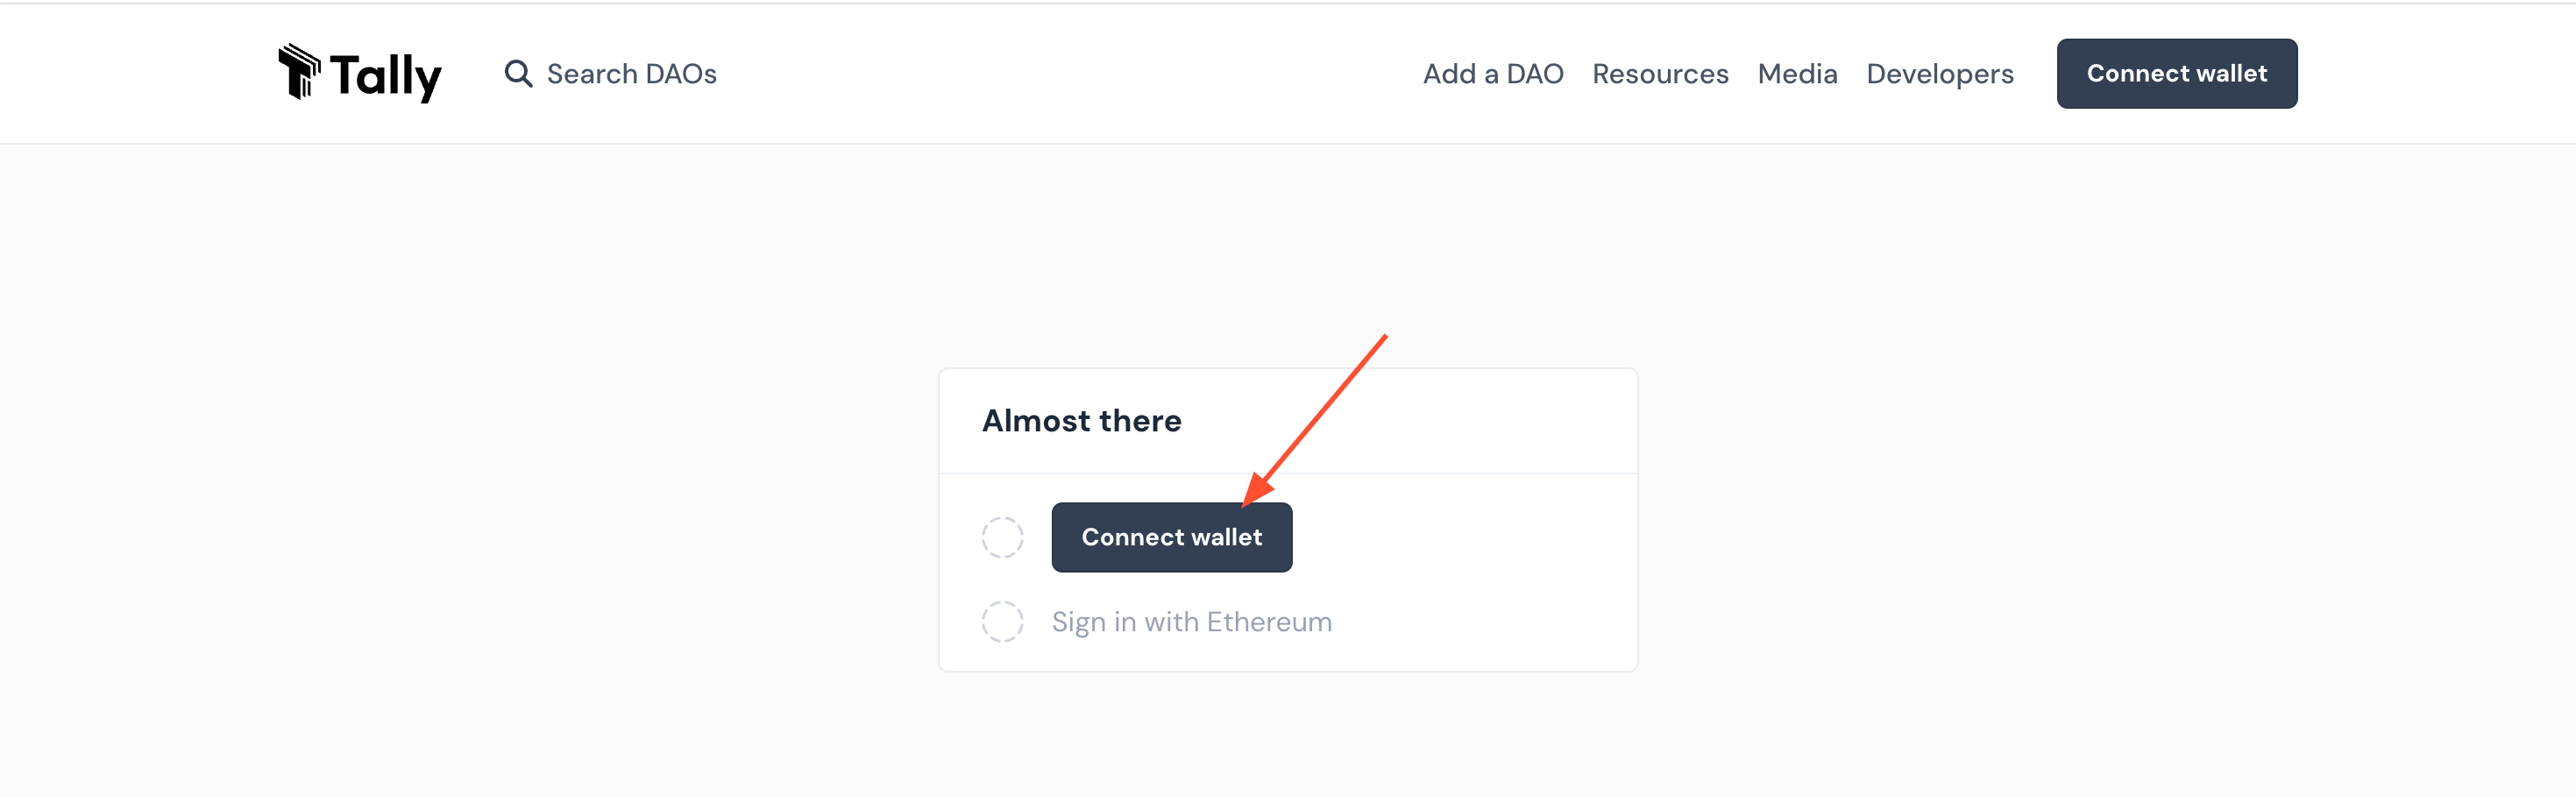Focus the Search DAOs field

(631, 74)
